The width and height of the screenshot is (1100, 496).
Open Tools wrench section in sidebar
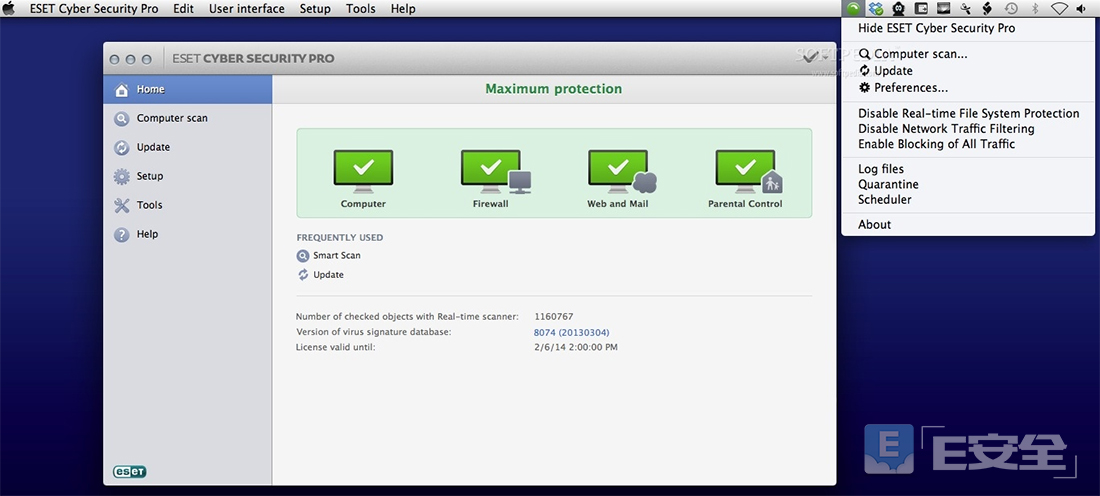tap(122, 205)
